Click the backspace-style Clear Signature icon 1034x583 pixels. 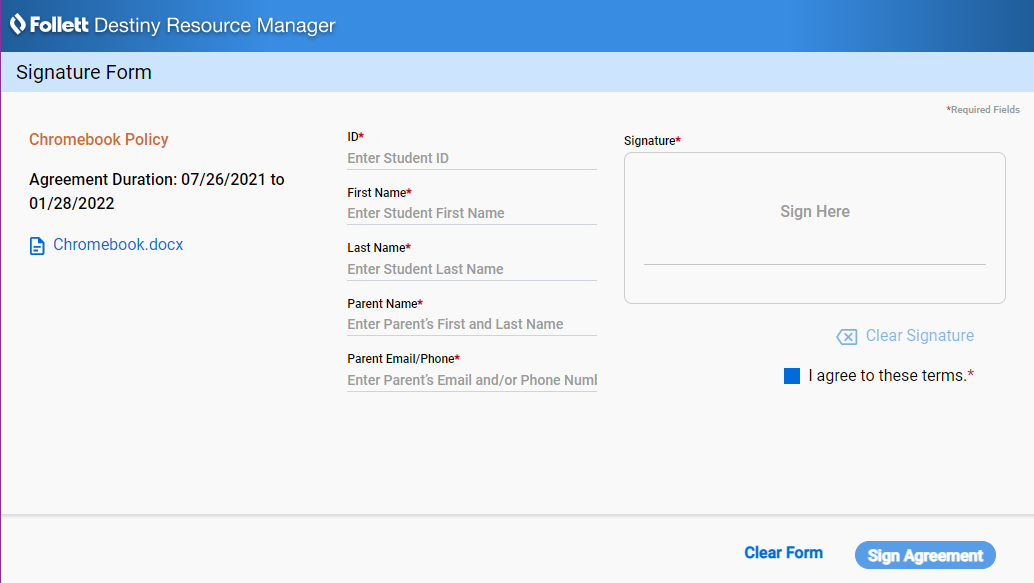(x=846, y=336)
